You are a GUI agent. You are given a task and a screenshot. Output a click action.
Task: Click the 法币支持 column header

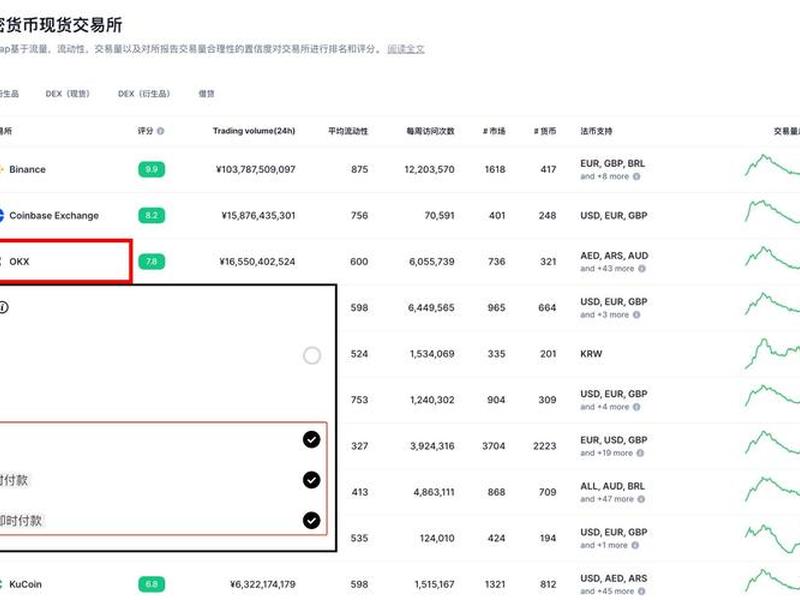click(x=596, y=131)
